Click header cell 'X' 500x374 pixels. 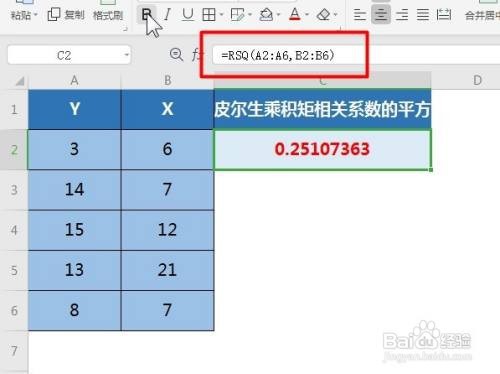(167, 109)
